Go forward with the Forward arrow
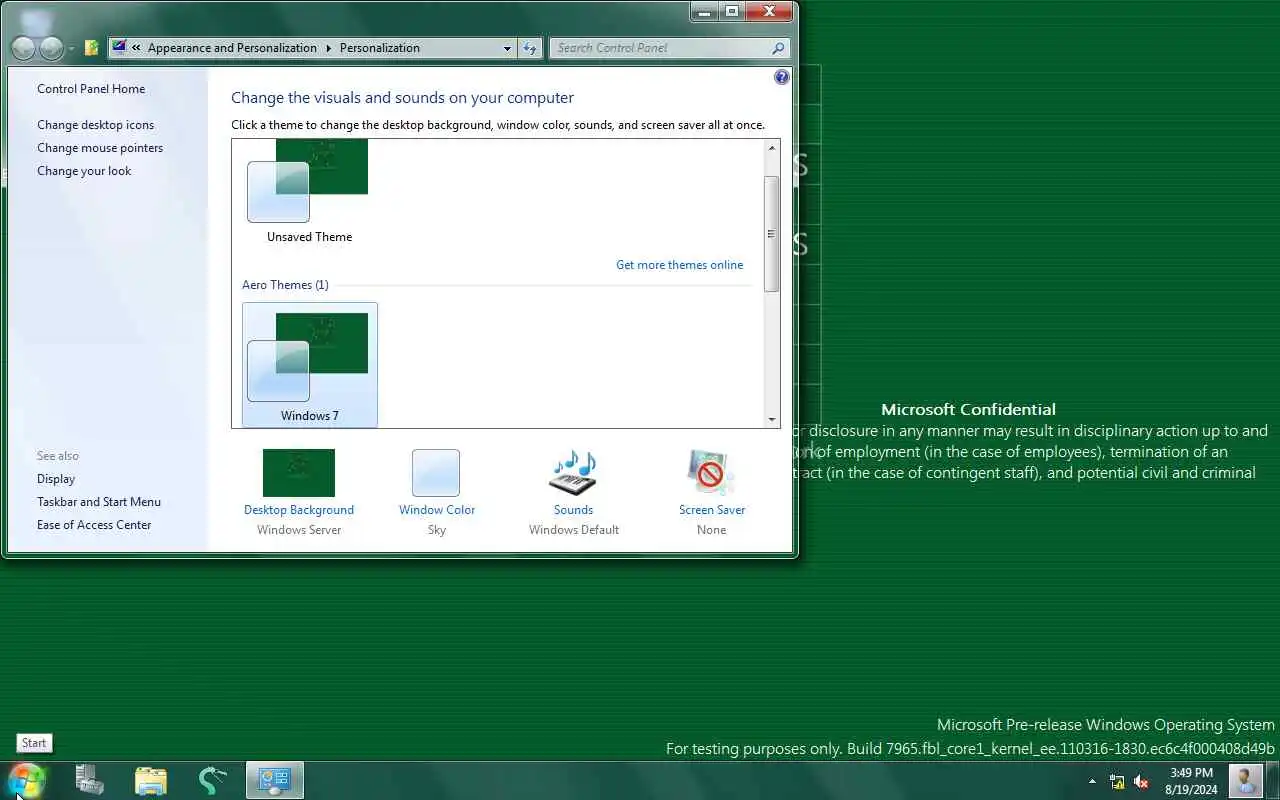Viewport: 1280px width, 800px height. tap(51, 48)
